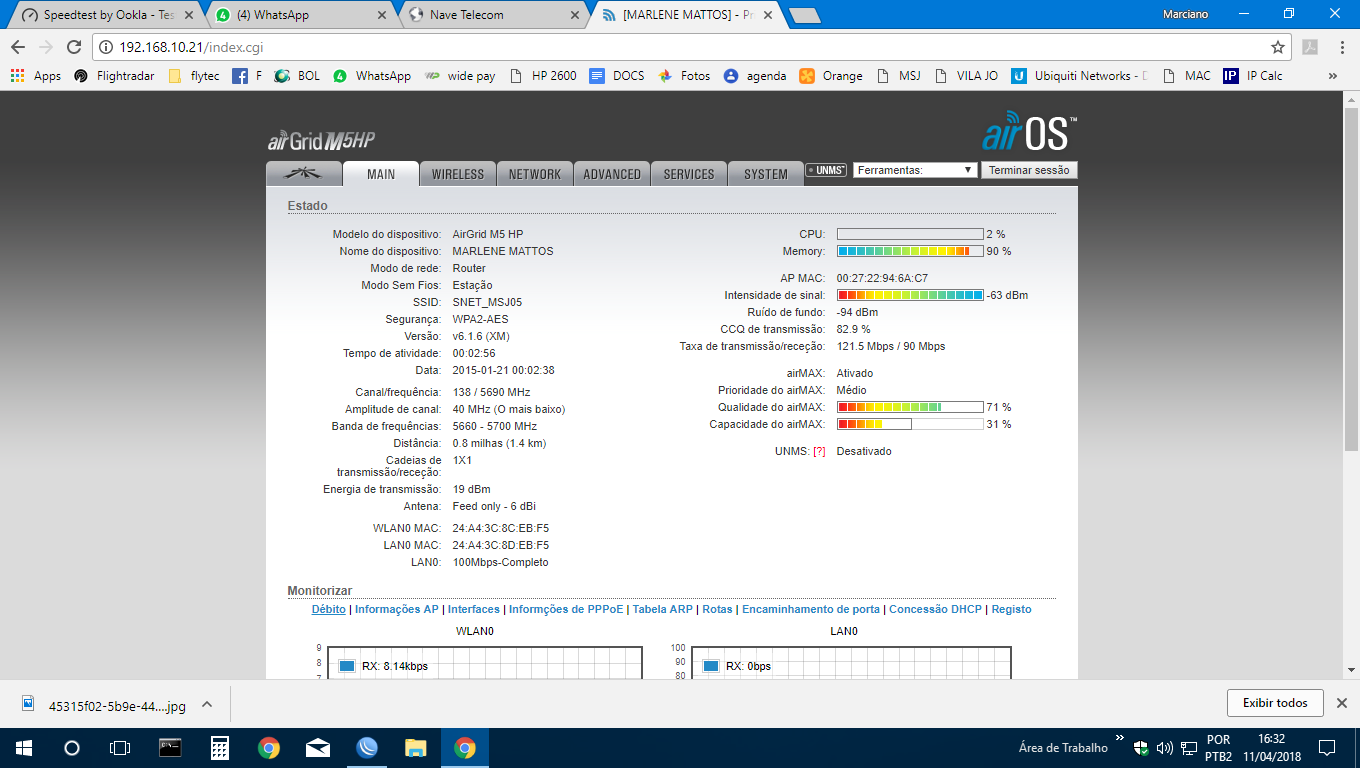Open the DOCS bookmark
Viewport: 1360px width, 768px height.
click(x=617, y=76)
